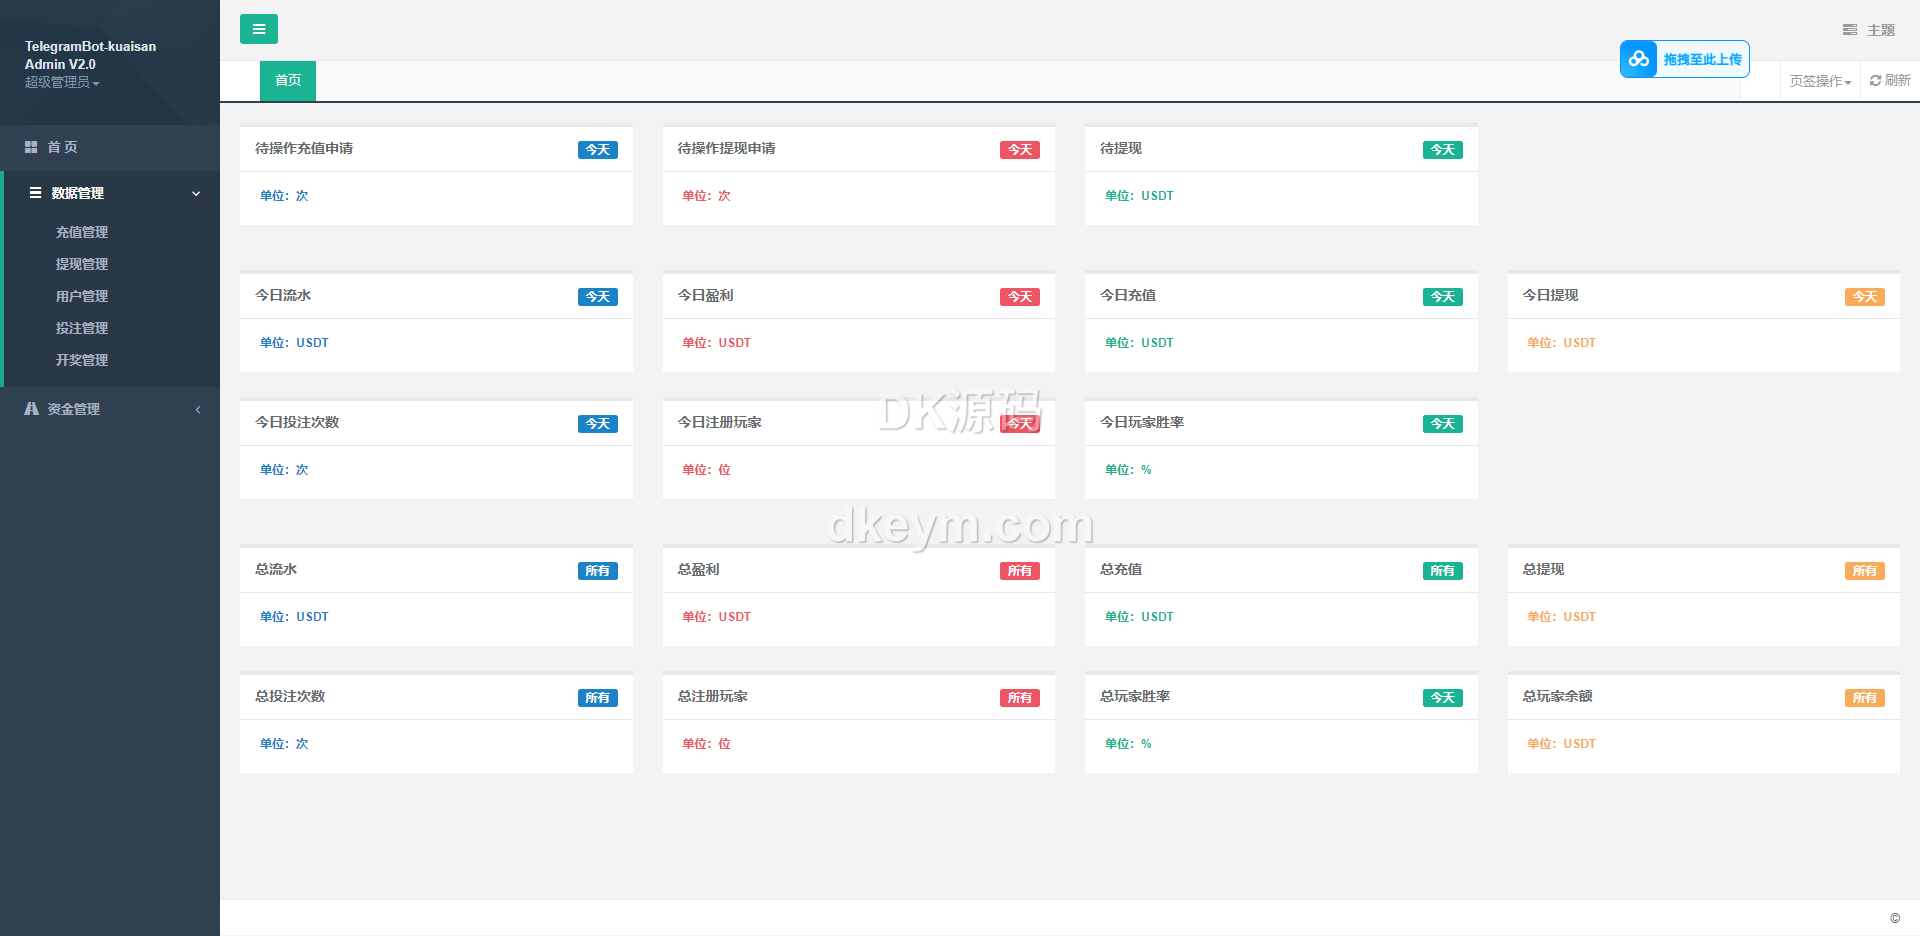Click the 所有 badge on 总流水 card

597,571
